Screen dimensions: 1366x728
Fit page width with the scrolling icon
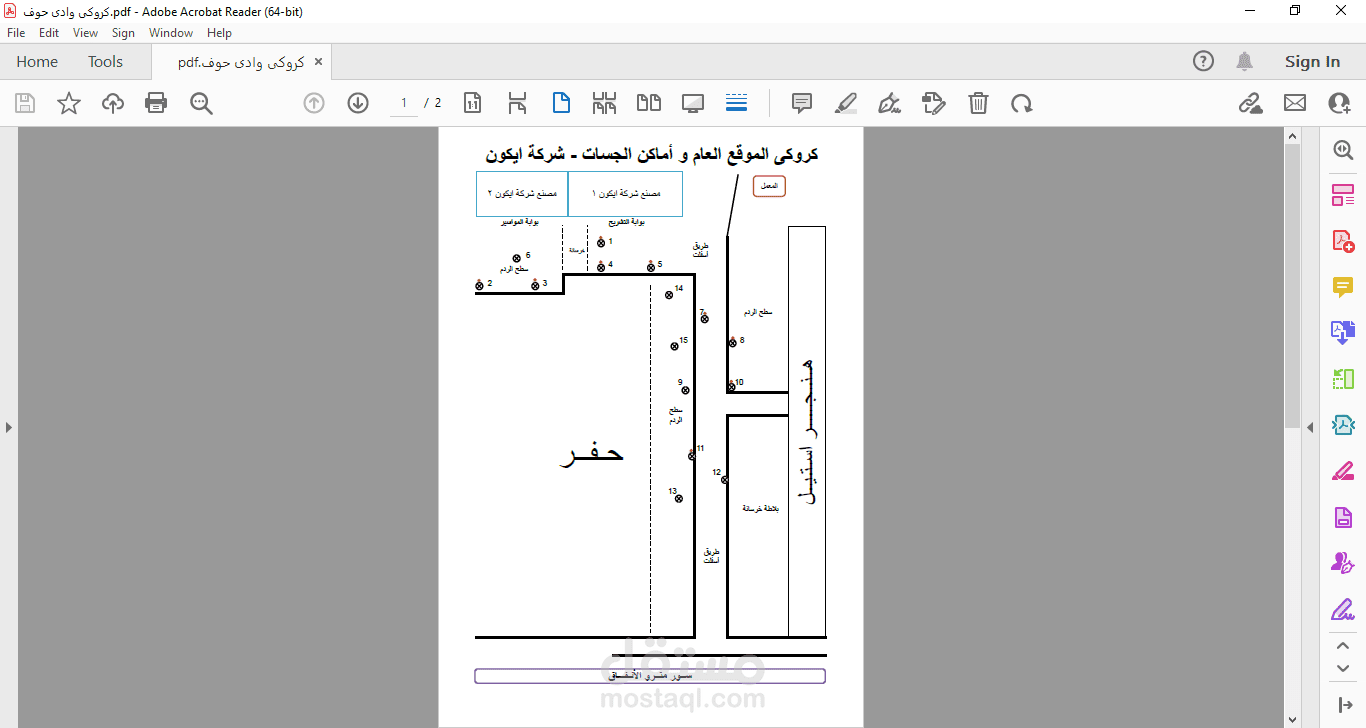pos(517,103)
